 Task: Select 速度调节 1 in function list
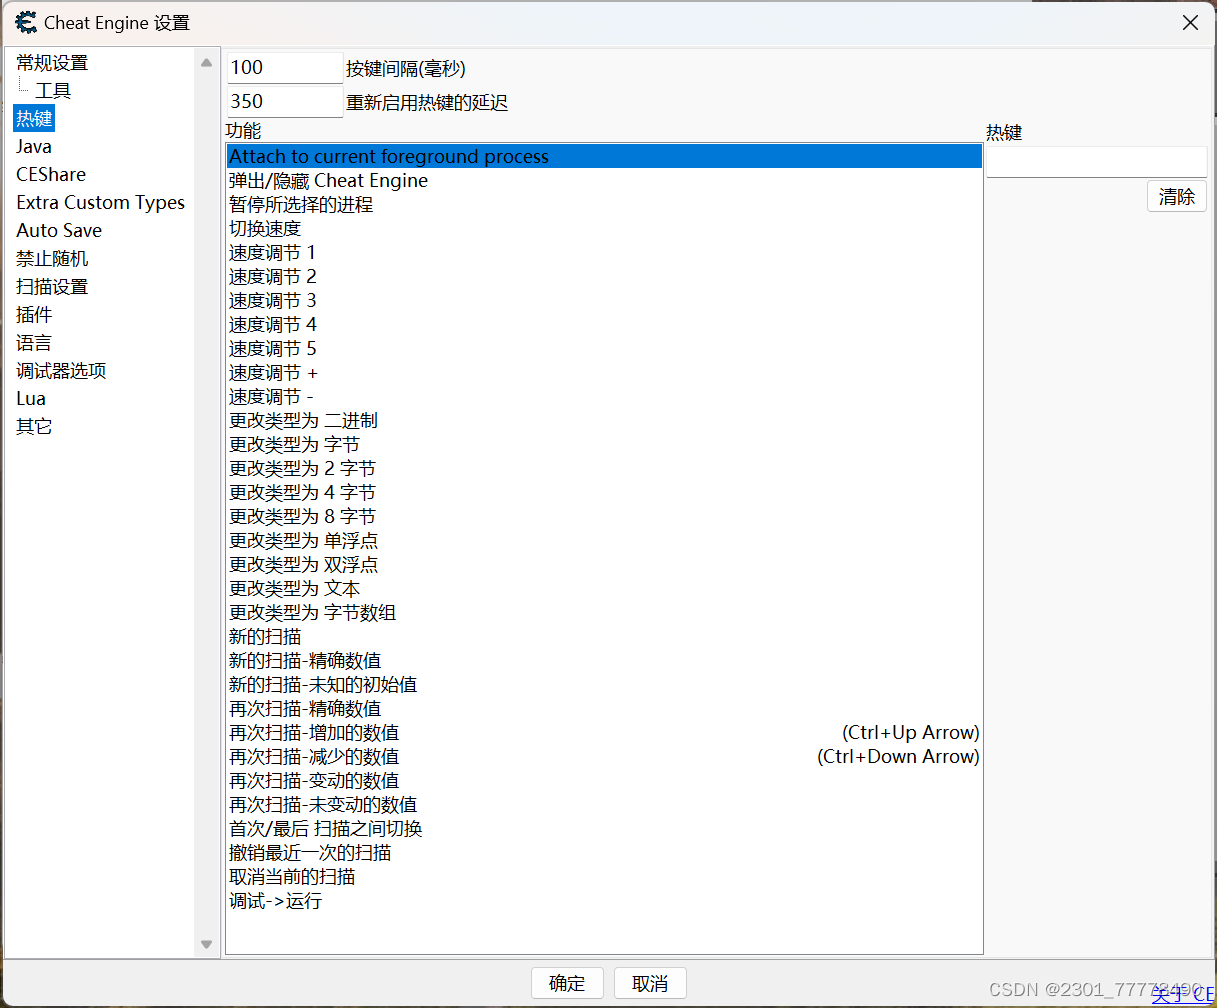click(x=604, y=253)
